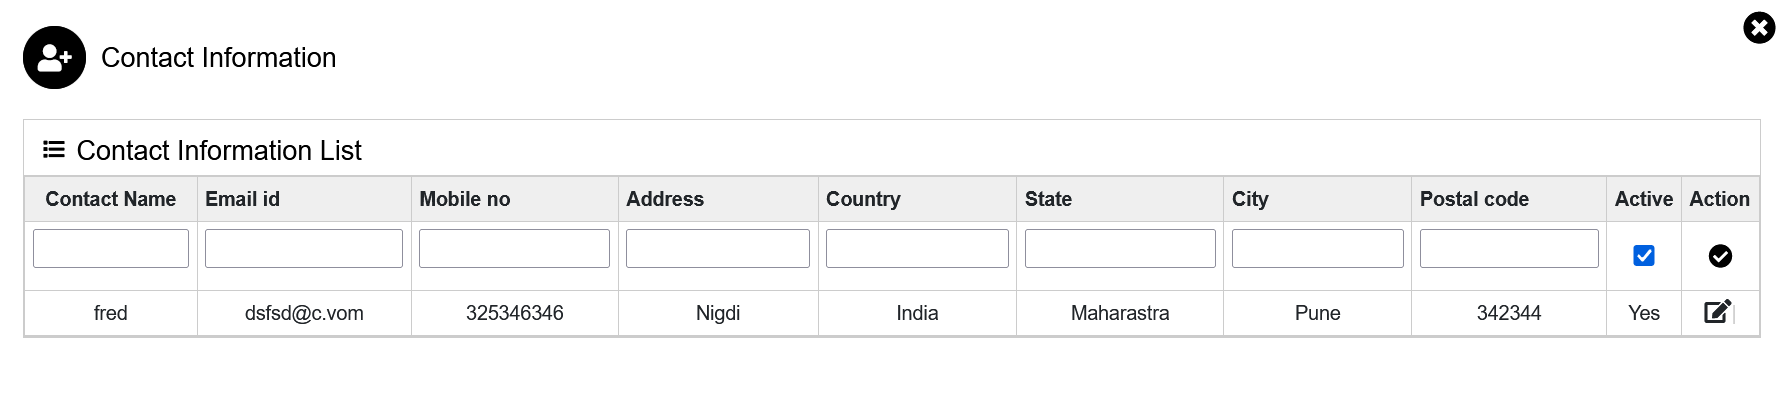Image resolution: width=1780 pixels, height=413 pixels.
Task: Select the State input field
Action: pos(1120,248)
